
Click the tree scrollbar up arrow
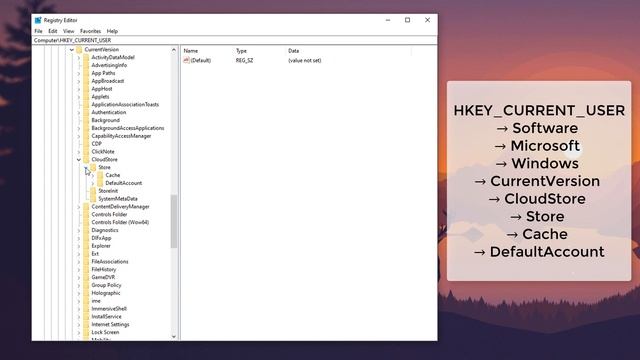pyautogui.click(x=174, y=50)
